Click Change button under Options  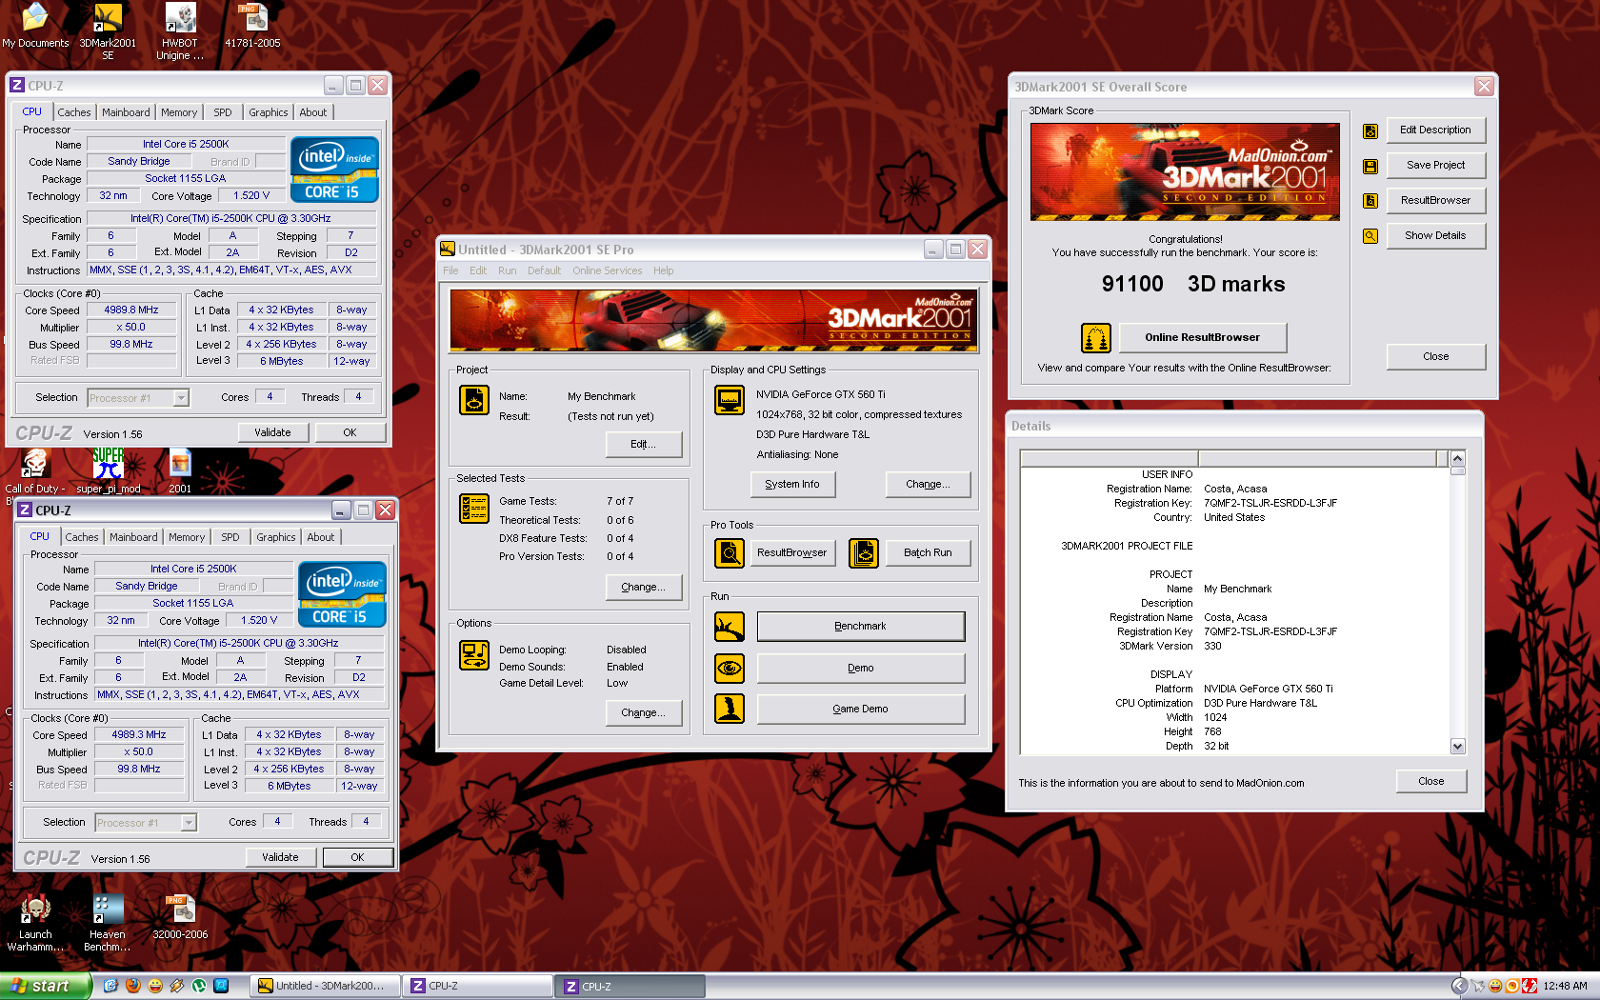644,713
